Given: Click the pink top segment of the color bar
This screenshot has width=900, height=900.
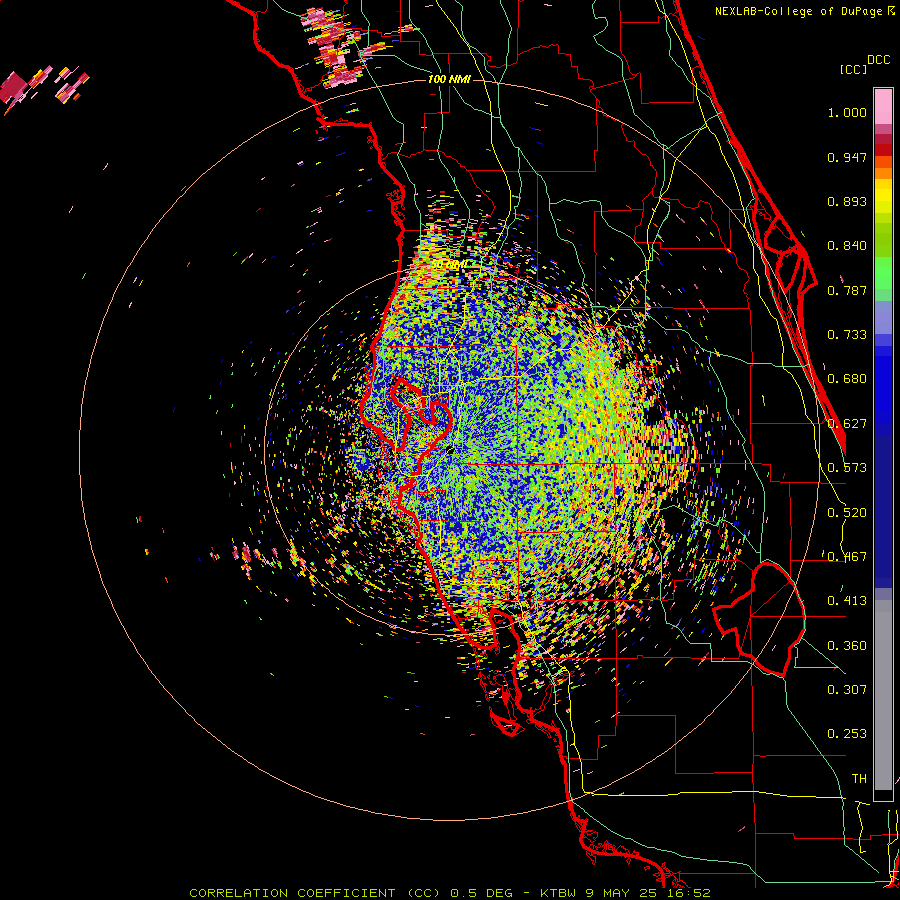Looking at the screenshot, I should point(883,106).
